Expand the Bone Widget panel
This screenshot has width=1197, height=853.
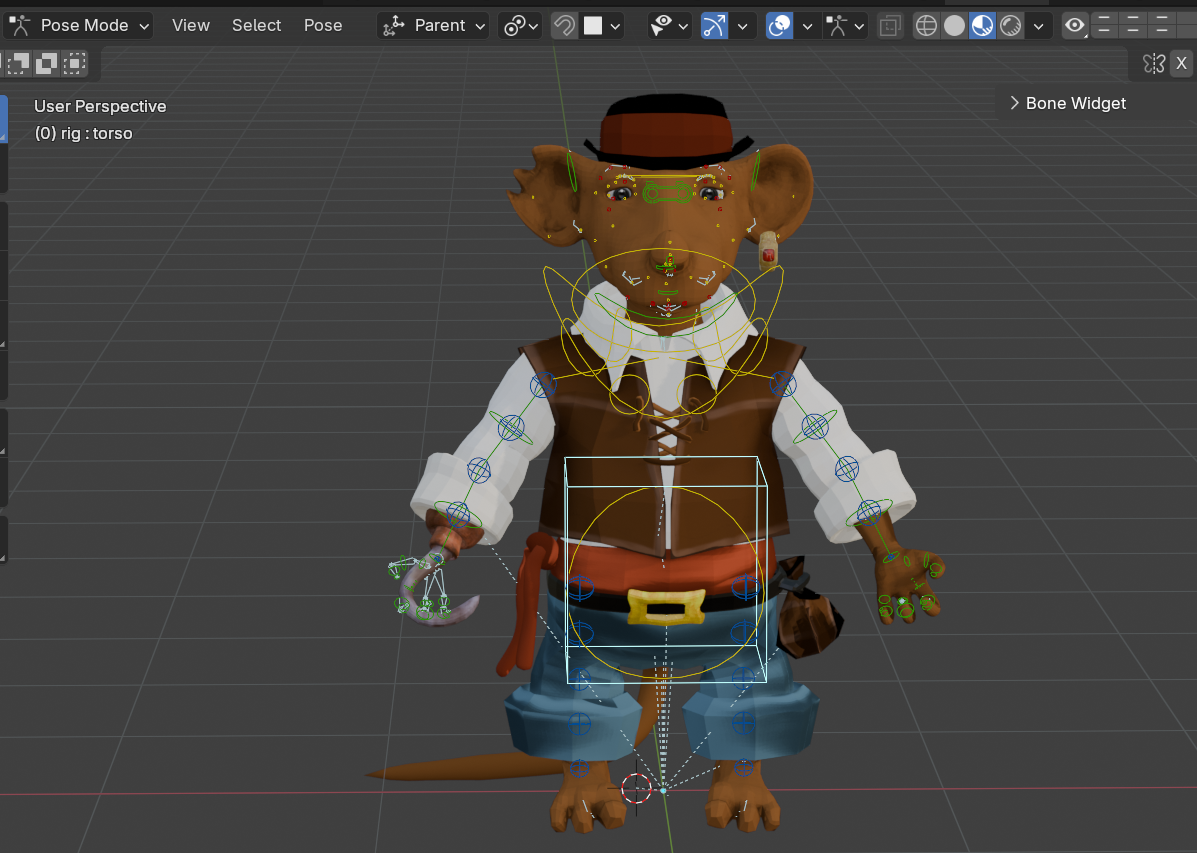click(x=1067, y=103)
